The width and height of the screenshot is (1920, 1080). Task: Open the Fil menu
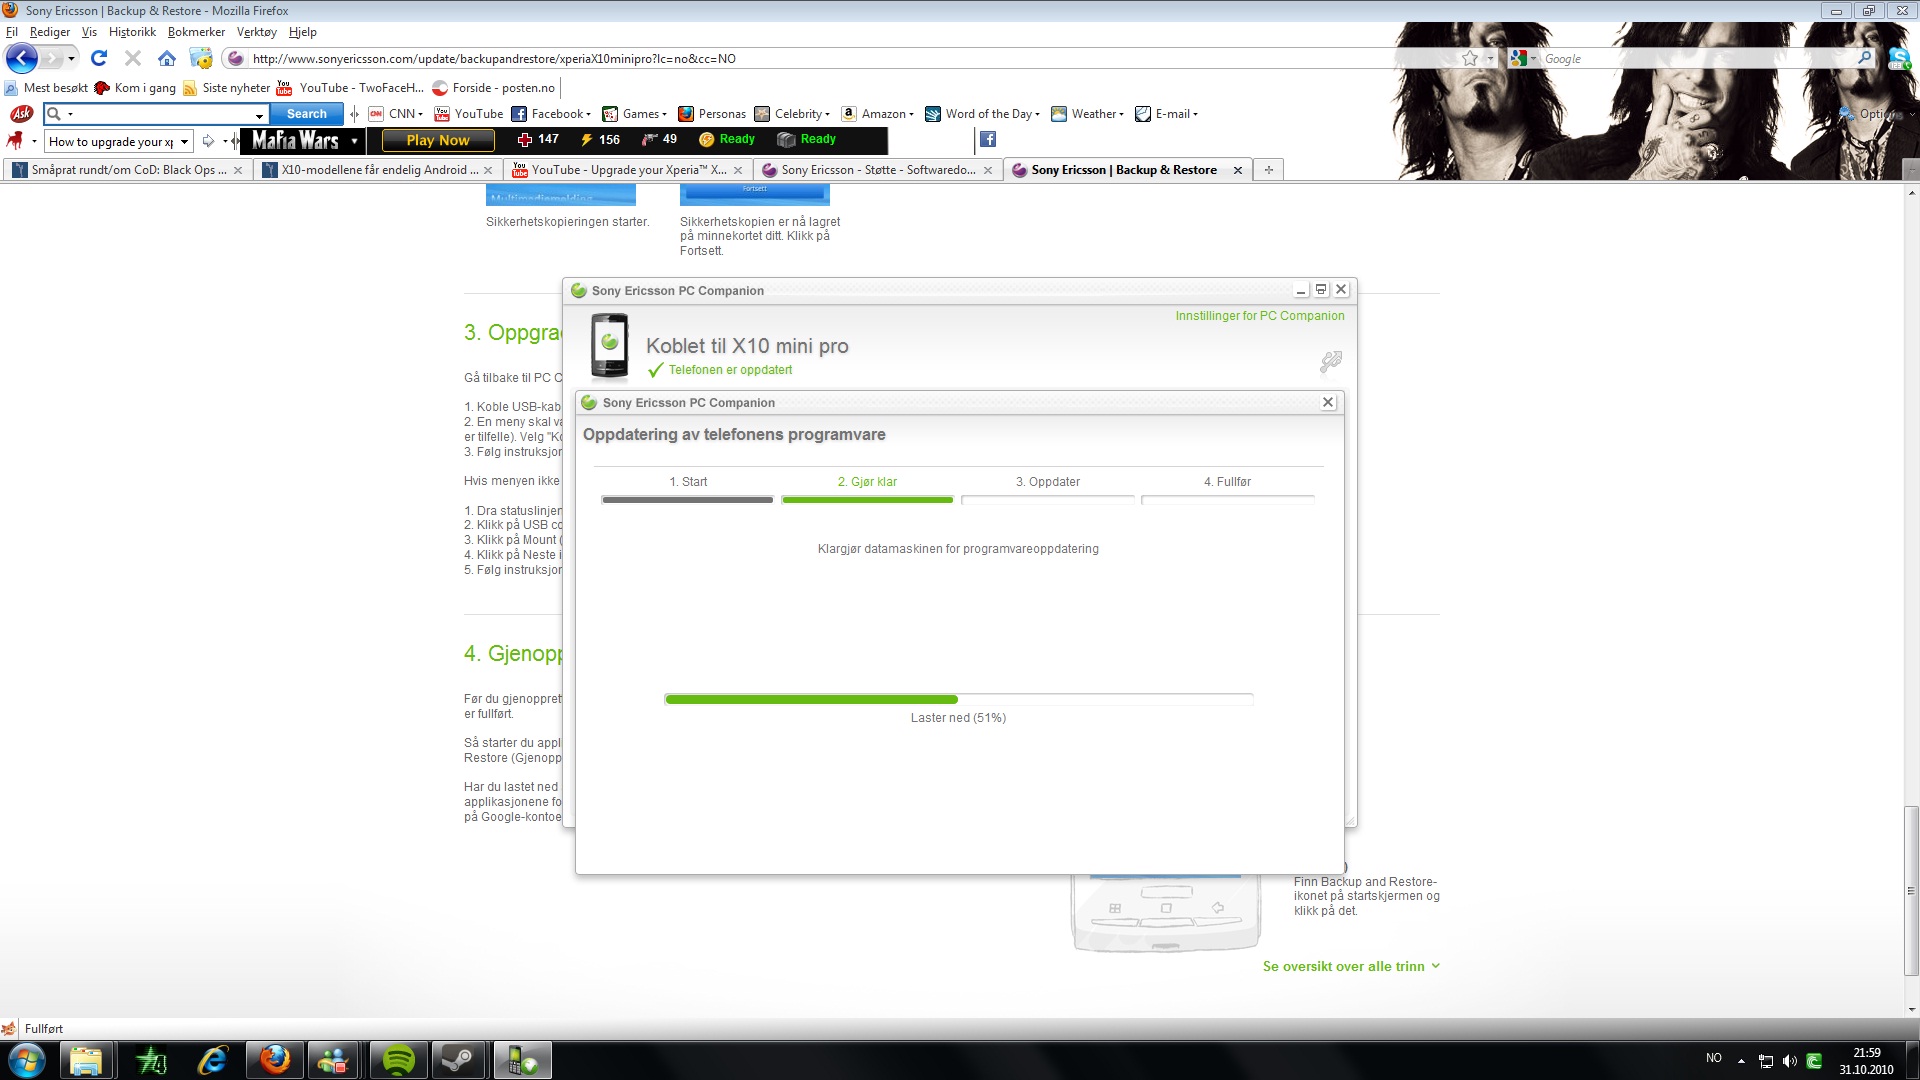click(x=12, y=32)
